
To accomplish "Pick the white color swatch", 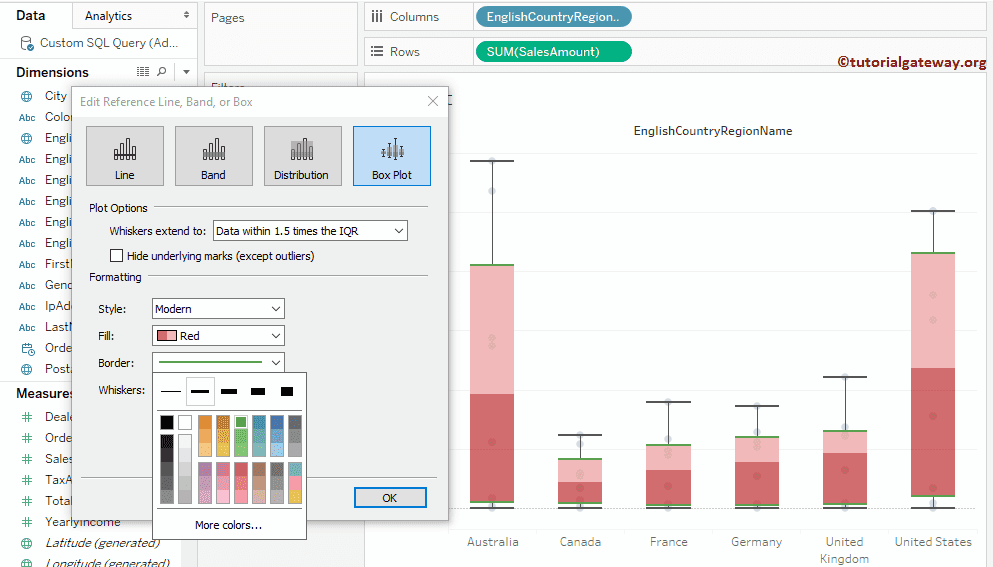I will [x=185, y=422].
